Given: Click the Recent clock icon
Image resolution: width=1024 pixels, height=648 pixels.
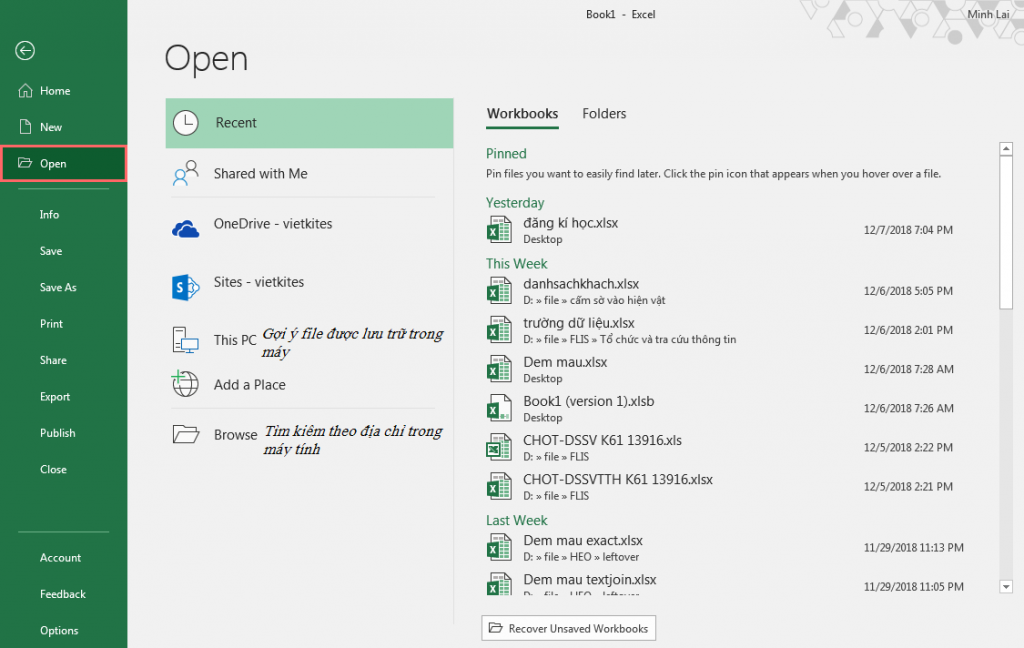Looking at the screenshot, I should coord(185,123).
